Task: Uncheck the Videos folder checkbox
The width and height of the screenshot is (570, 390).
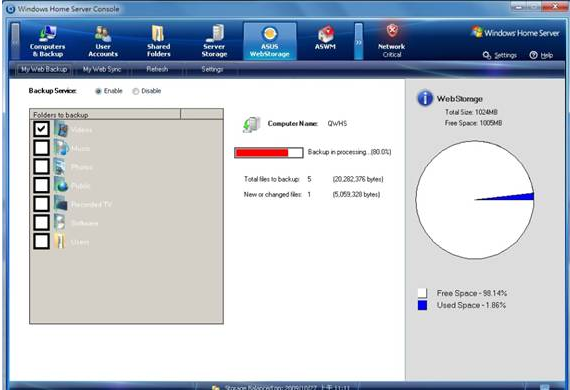Action: (x=41, y=129)
